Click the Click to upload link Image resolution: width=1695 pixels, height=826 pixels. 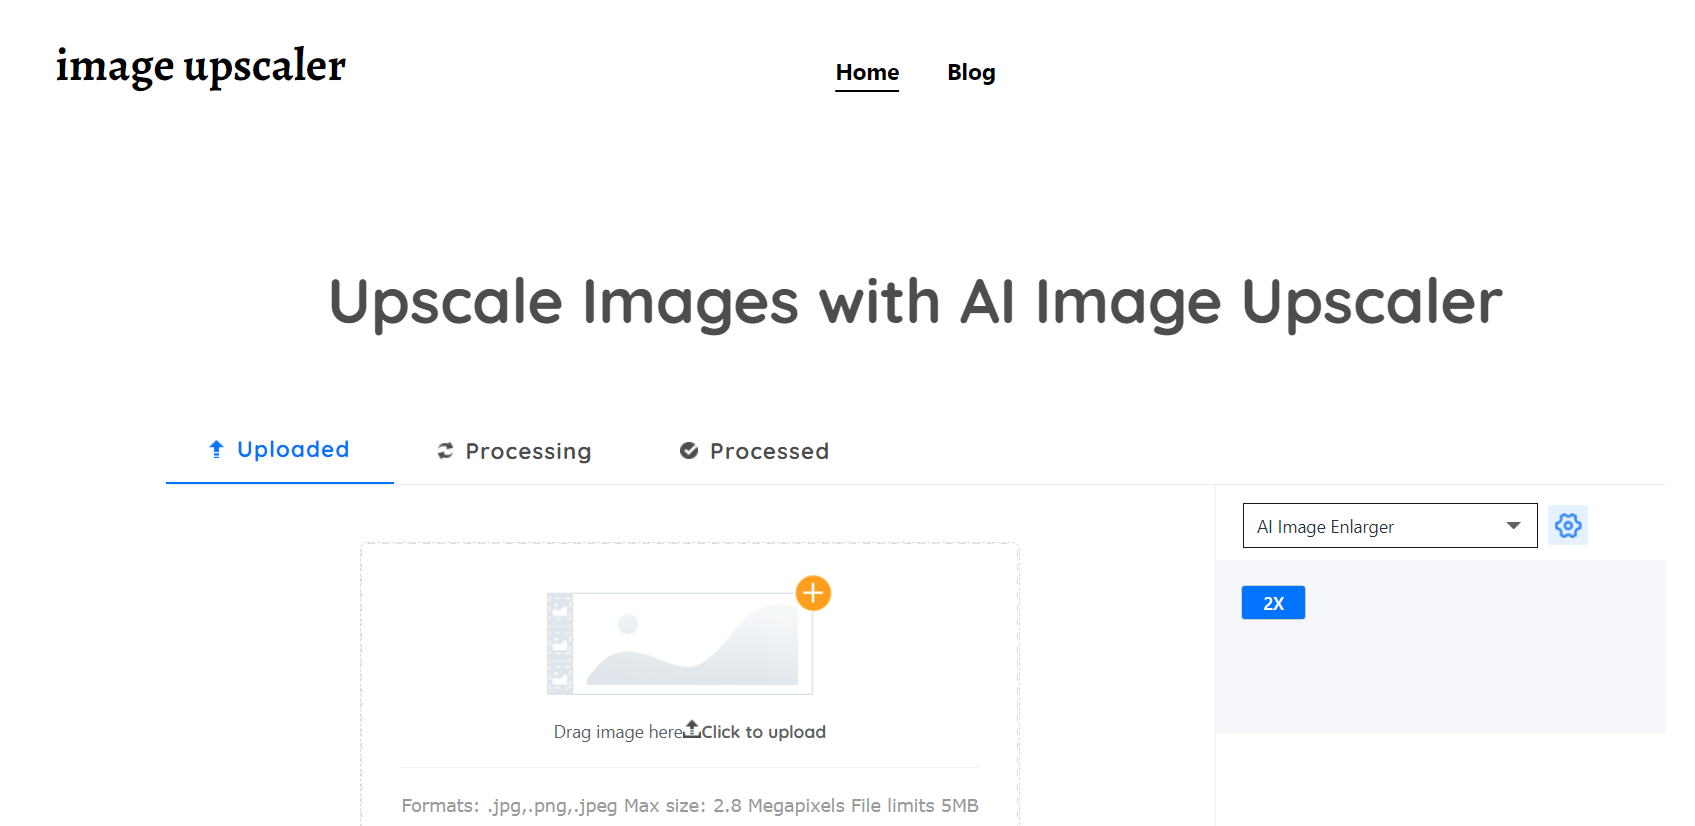click(x=762, y=731)
